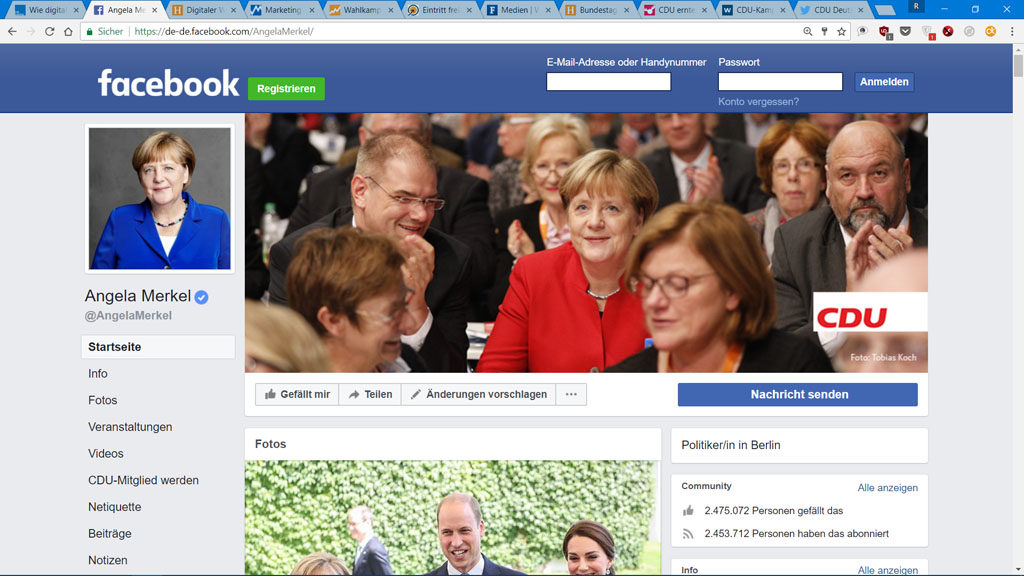Click the back navigation arrow
Screen dimensions: 1024x576
pyautogui.click(x=11, y=31)
